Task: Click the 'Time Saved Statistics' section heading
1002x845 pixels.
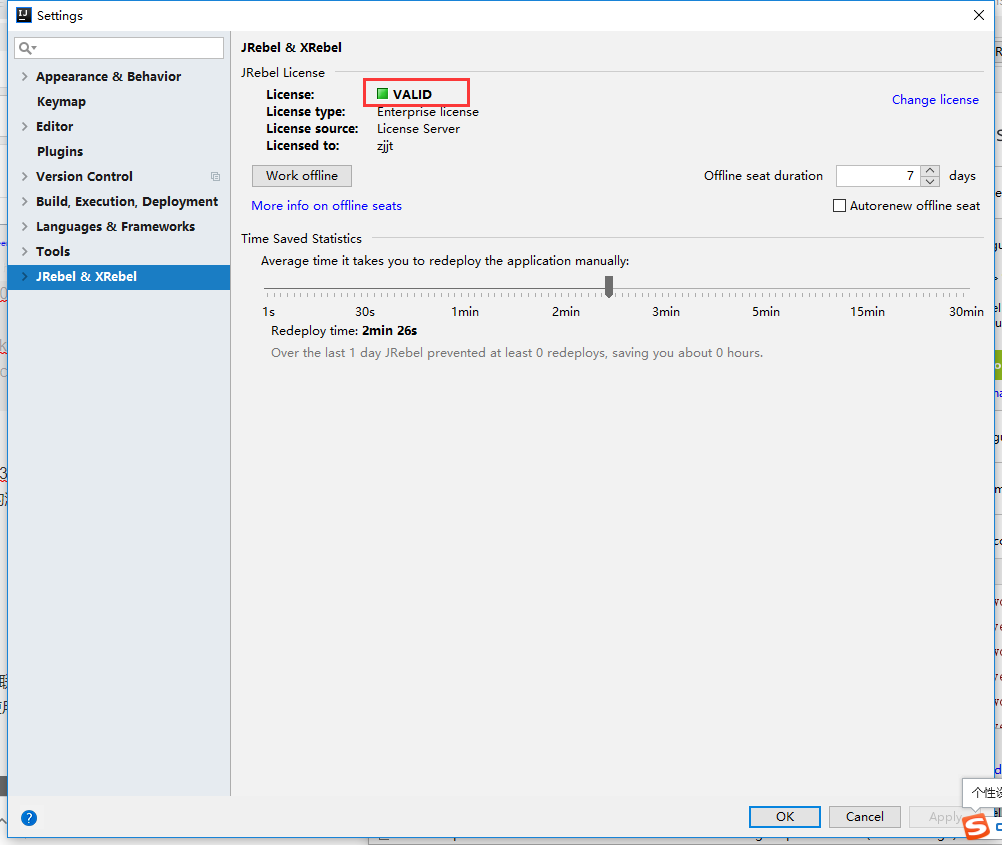Action: pos(301,239)
